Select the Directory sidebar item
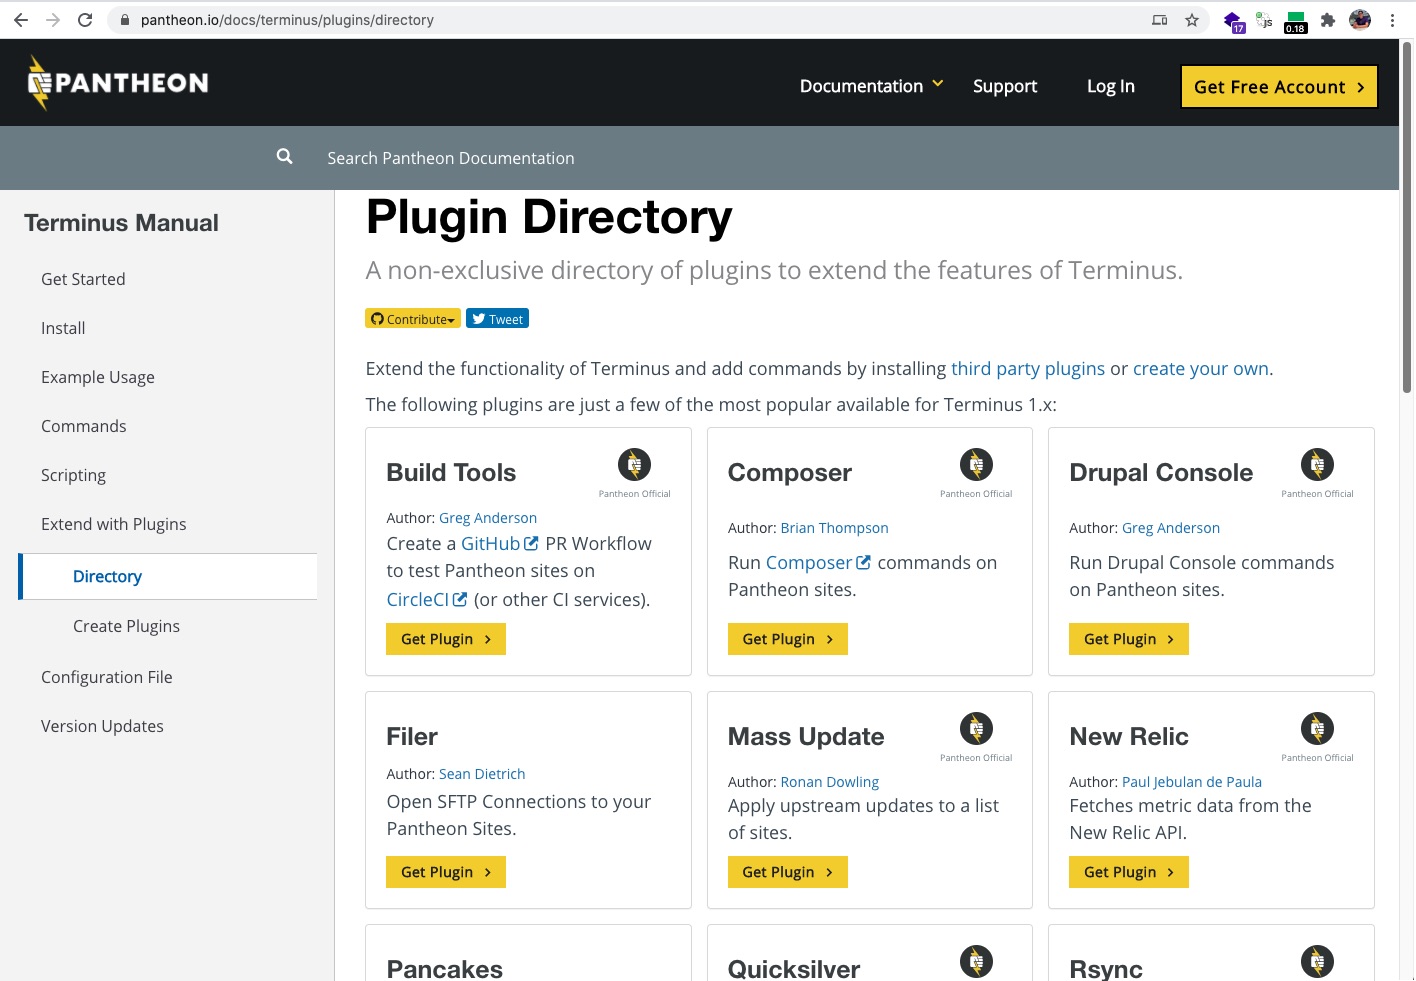The height and width of the screenshot is (981, 1416). (168, 576)
